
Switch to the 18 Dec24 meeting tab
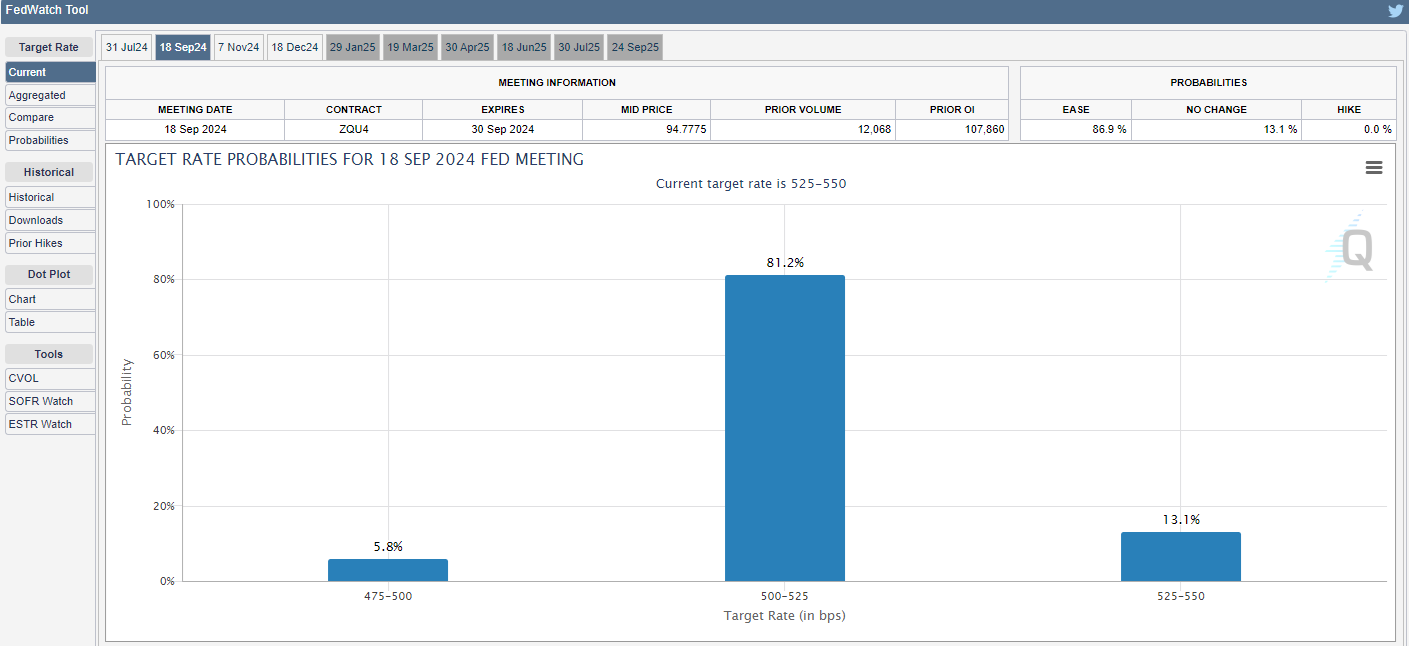point(295,47)
